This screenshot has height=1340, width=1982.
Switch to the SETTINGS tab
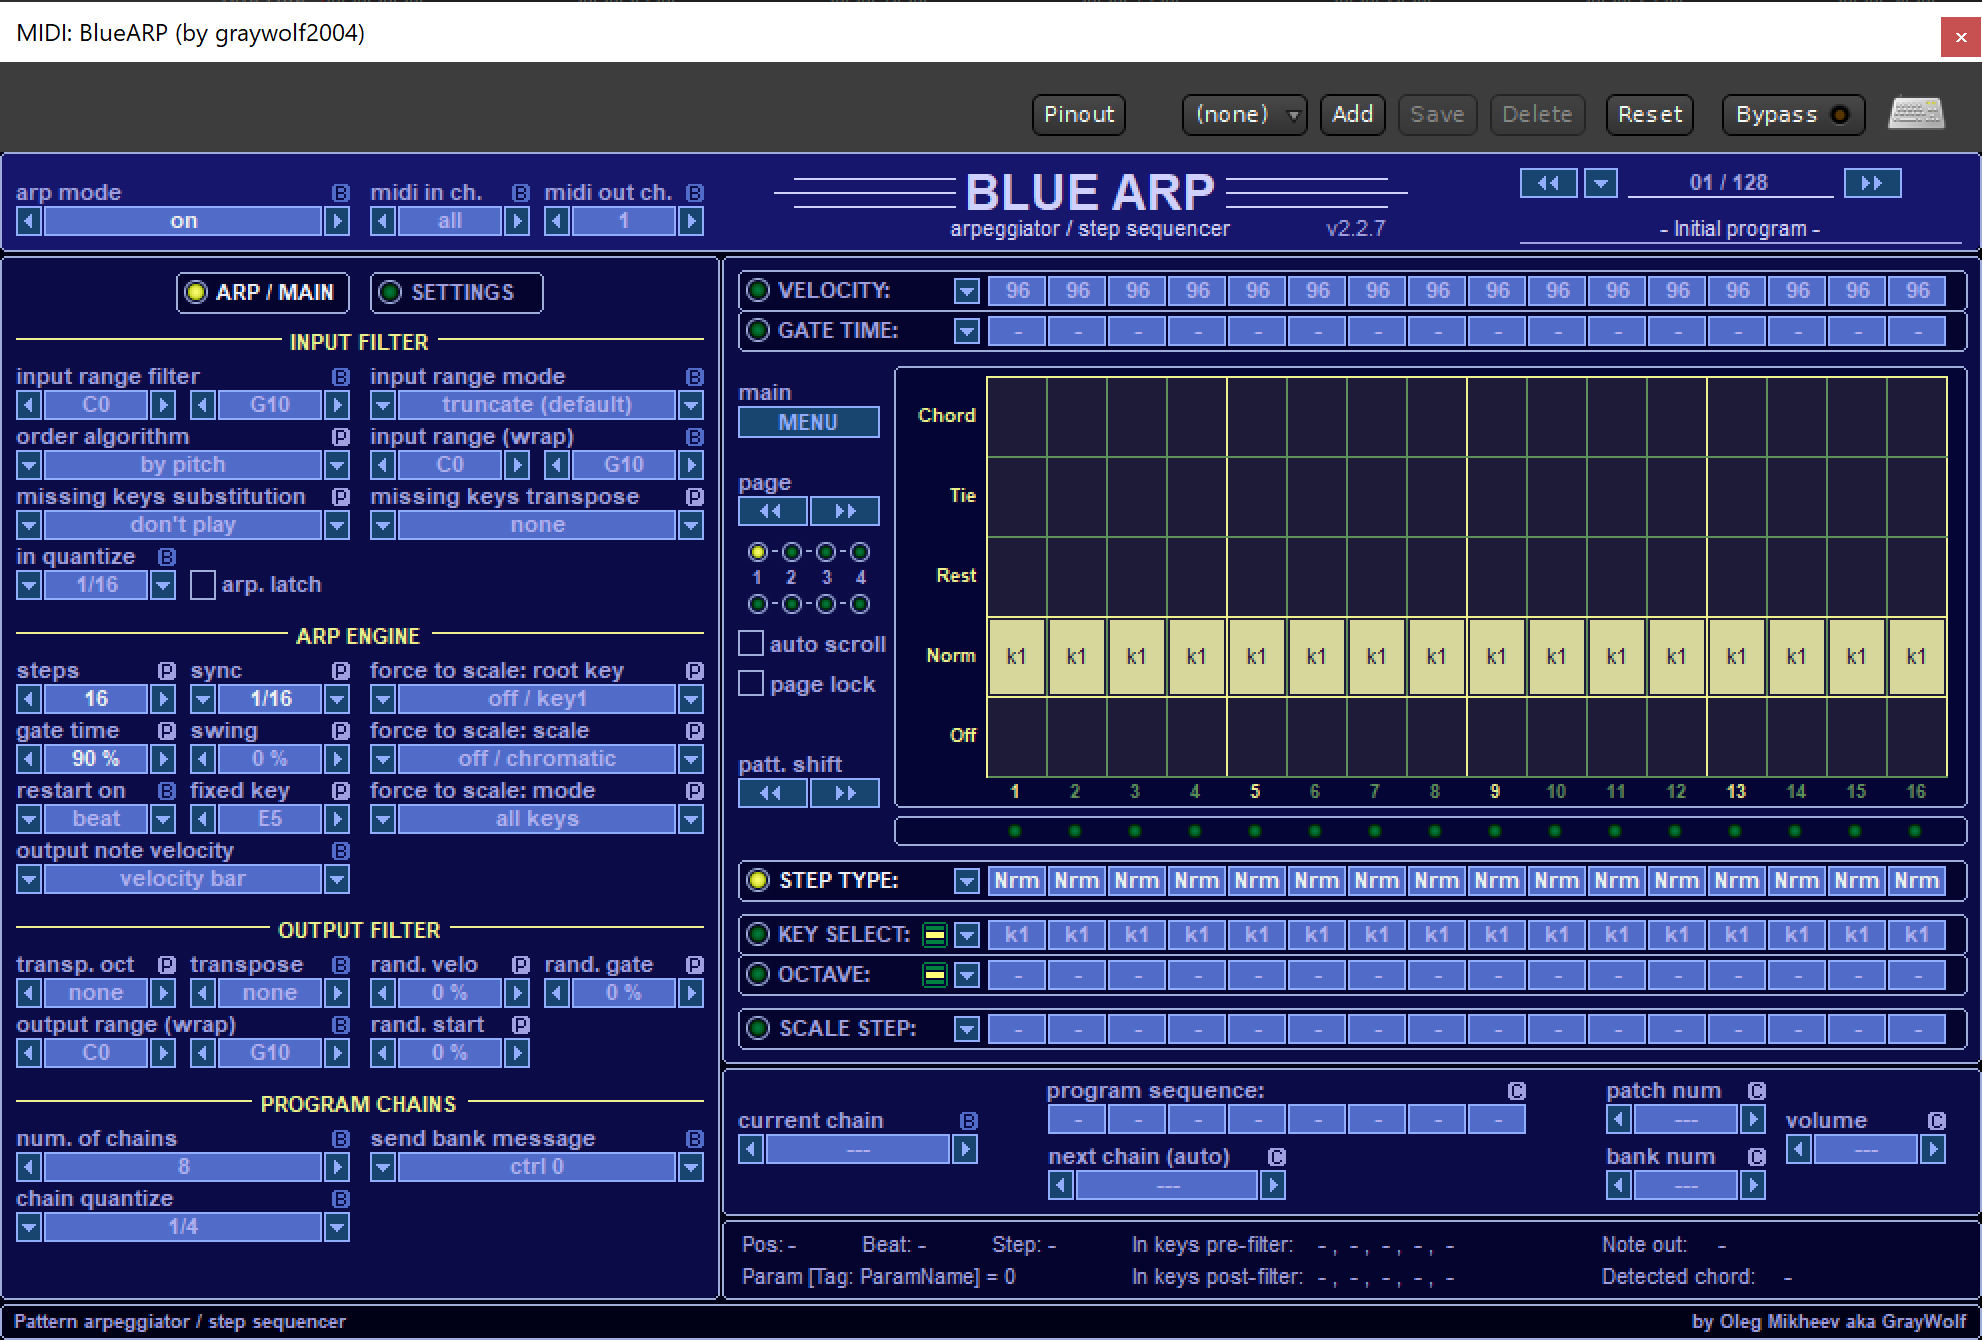[456, 292]
